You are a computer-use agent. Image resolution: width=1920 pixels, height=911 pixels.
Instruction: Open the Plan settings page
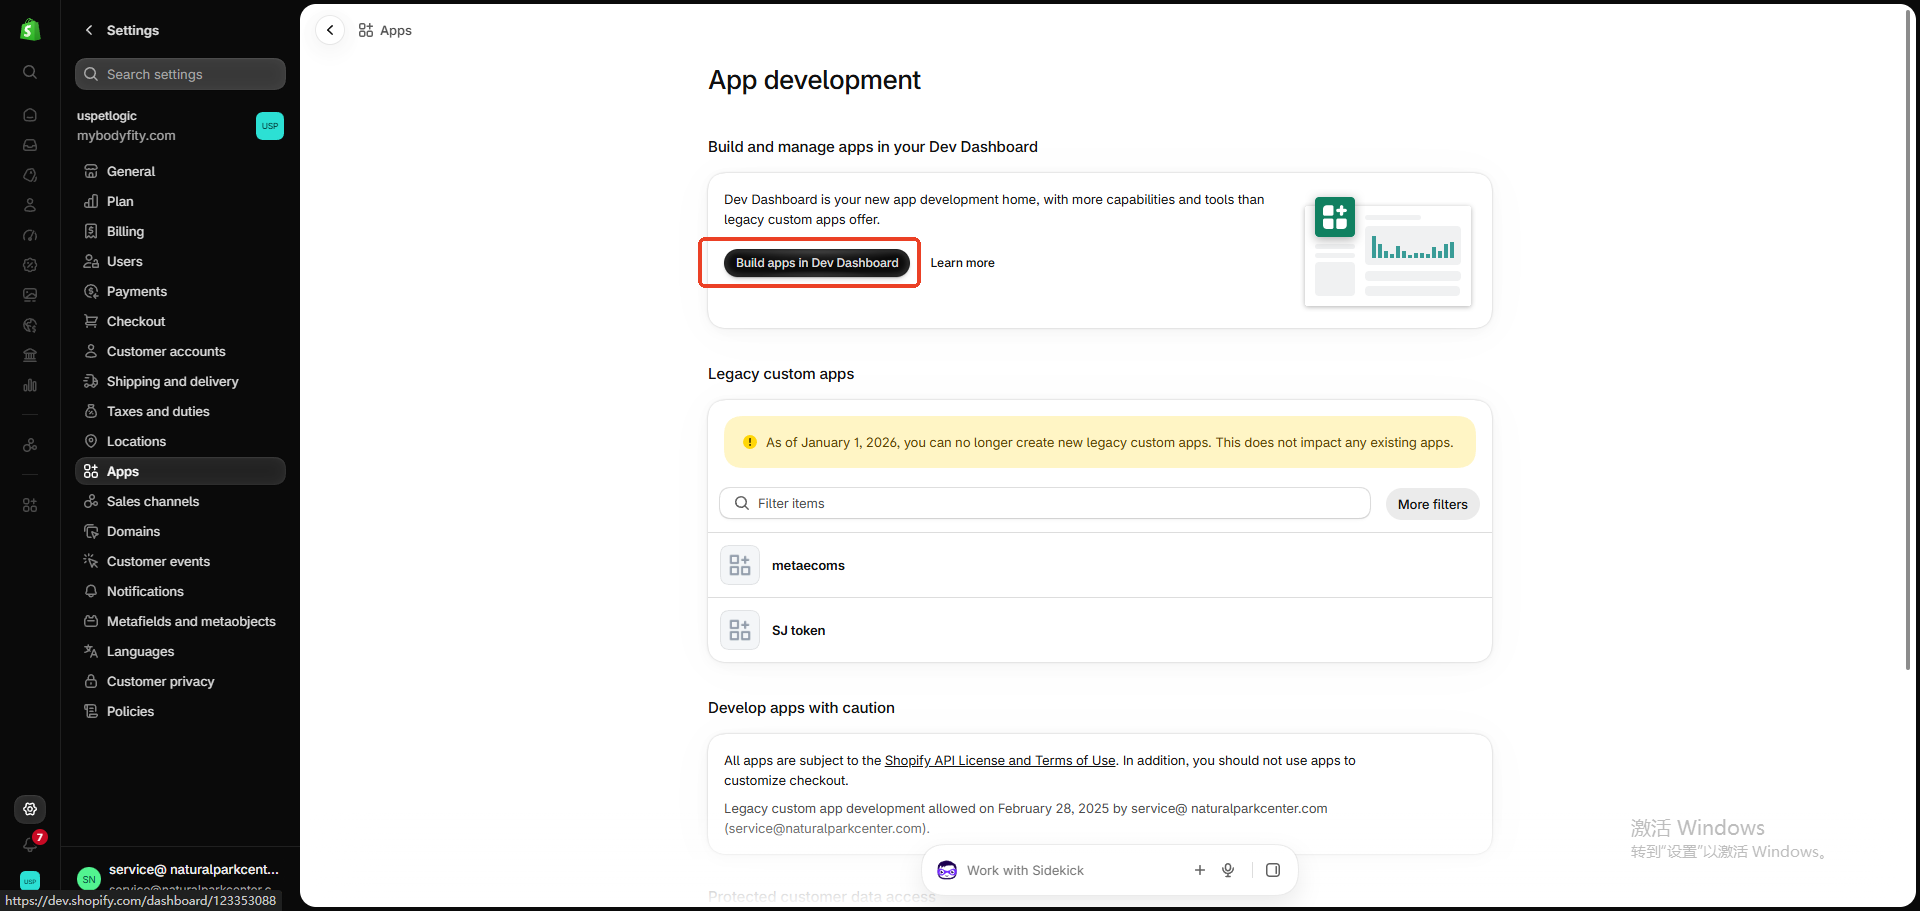pos(180,201)
